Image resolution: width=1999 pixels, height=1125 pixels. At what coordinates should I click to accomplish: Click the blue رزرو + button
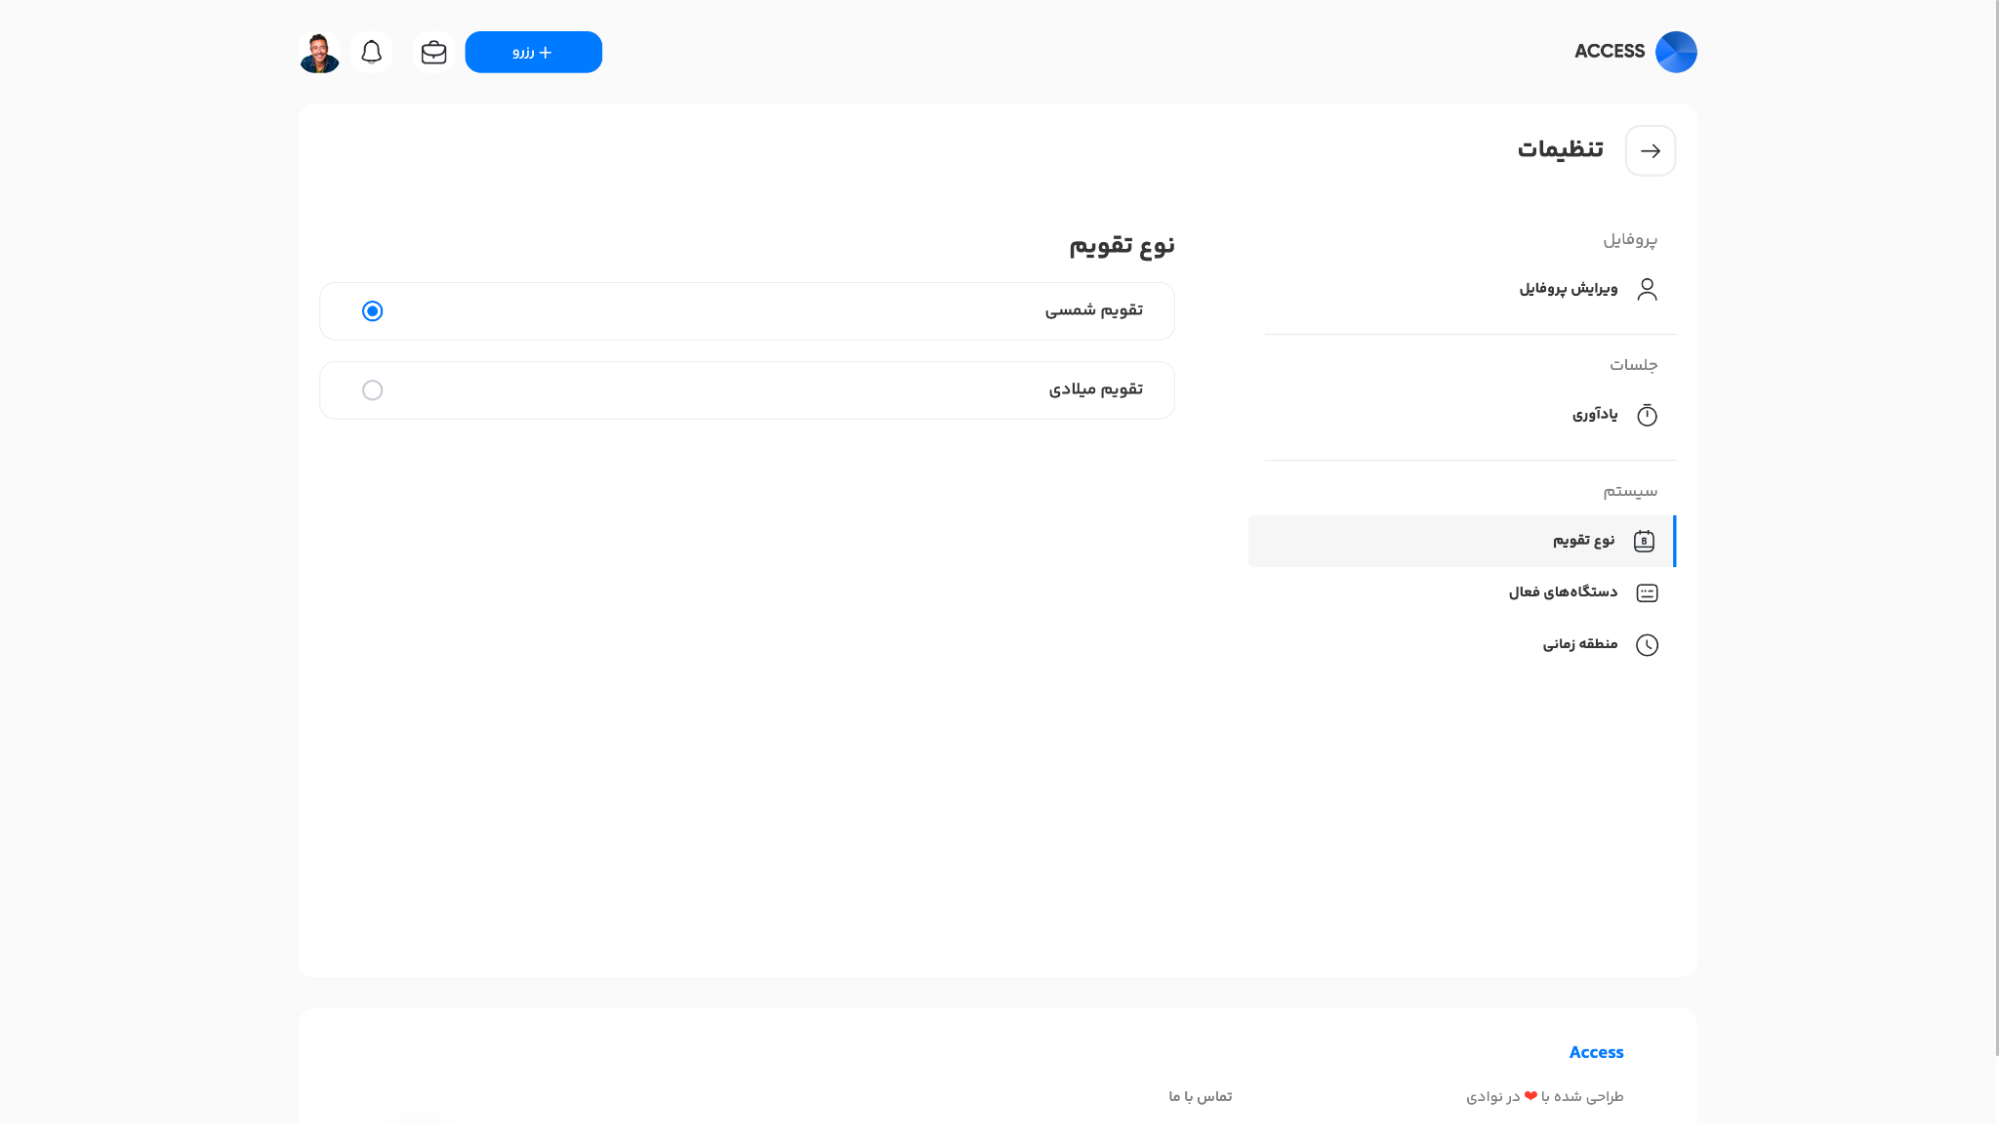coord(533,51)
